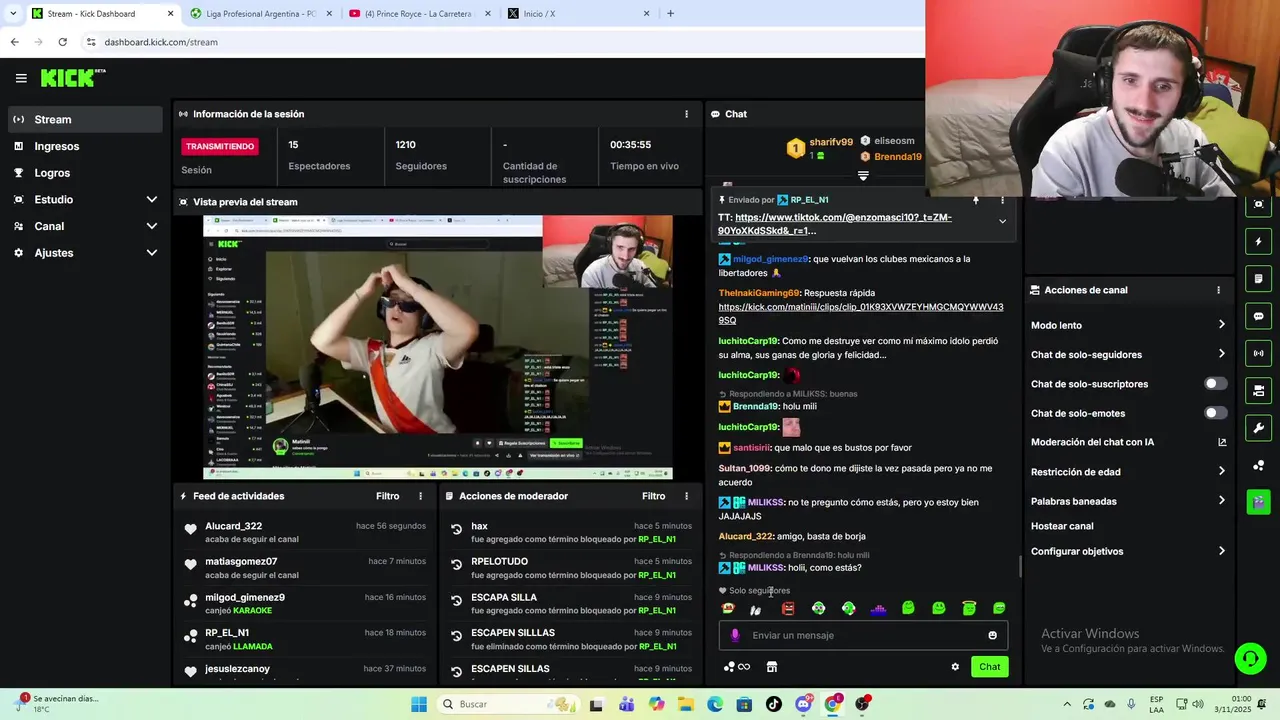1280x720 pixels.
Task: Click the channel points infinity icon
Action: [x=737, y=667]
